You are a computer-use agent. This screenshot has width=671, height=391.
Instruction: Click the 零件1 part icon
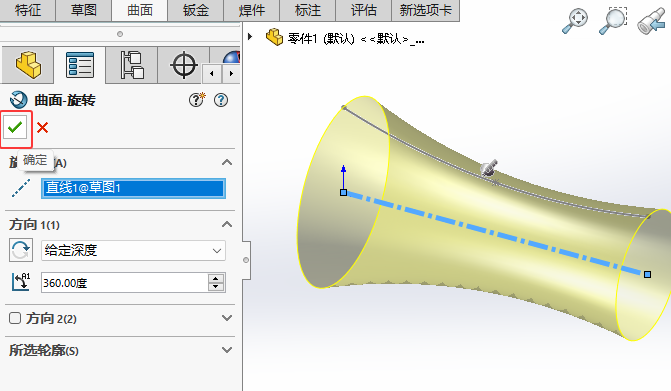[274, 37]
